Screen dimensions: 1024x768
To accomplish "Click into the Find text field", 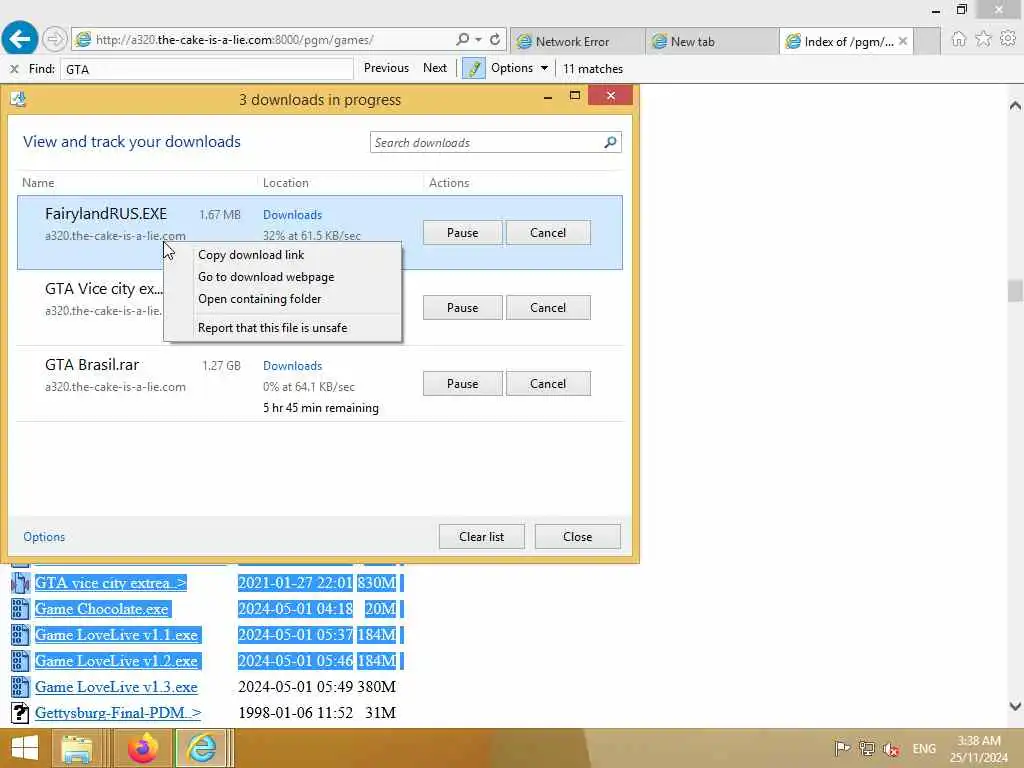I will coord(207,69).
